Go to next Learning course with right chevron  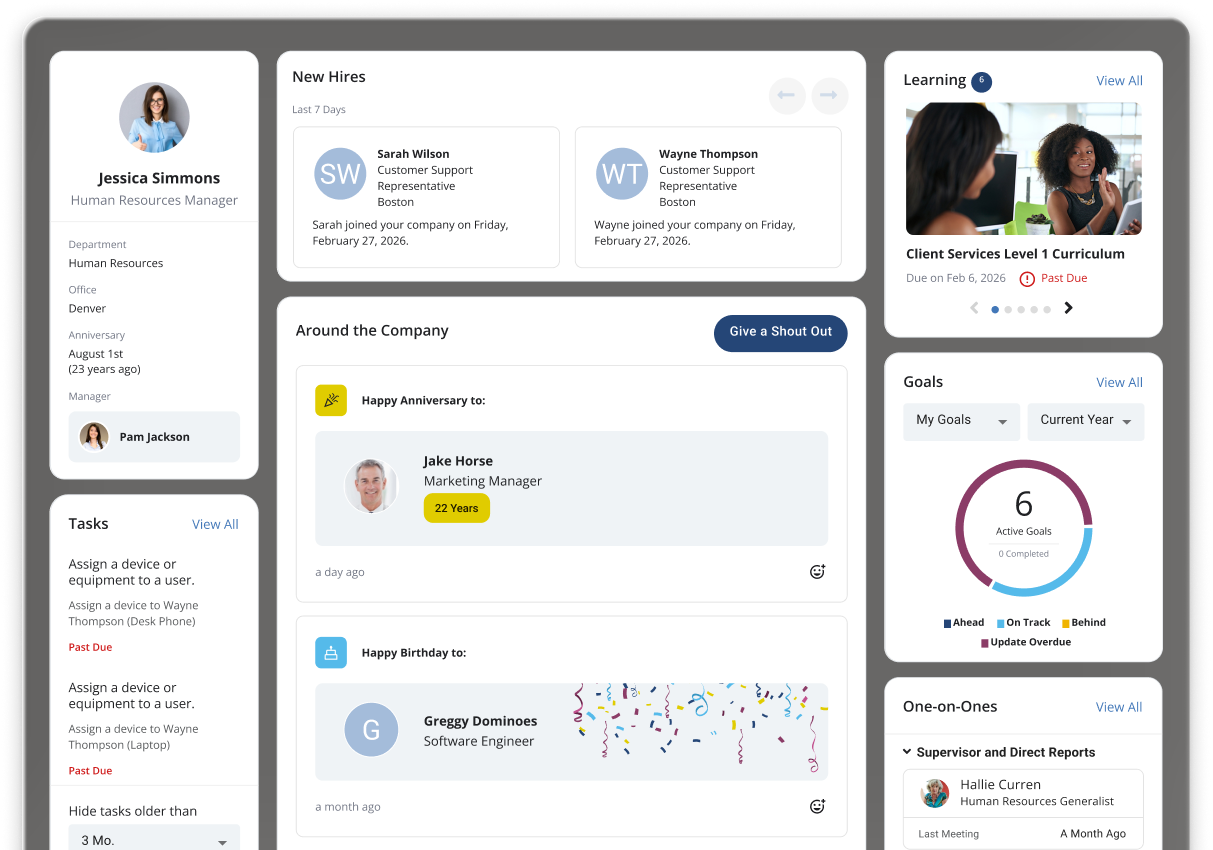tap(1068, 308)
